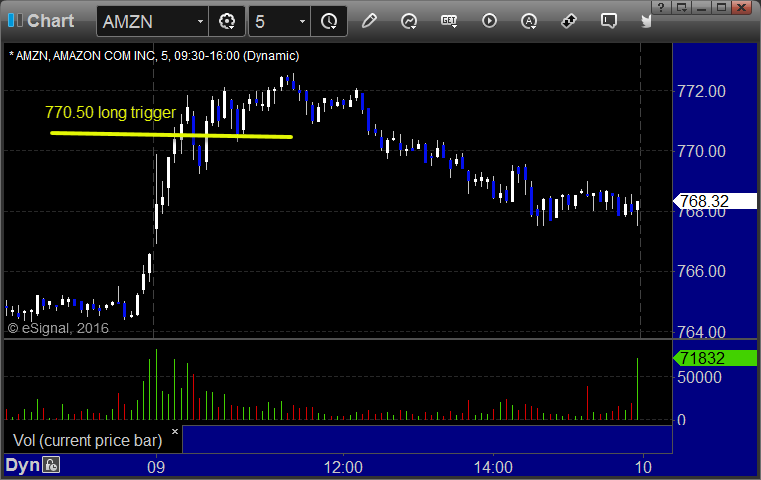Viewport: 761px width, 480px height.
Task: Click the 12:00 time axis label
Action: pos(343,467)
